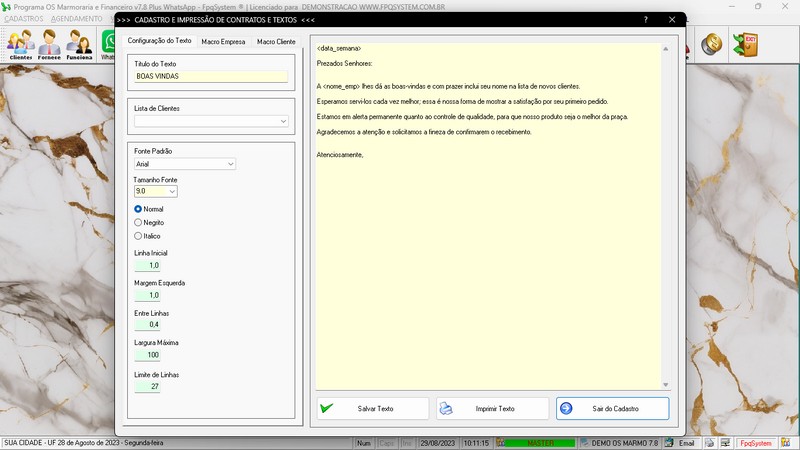Switch to Macro Cliente tab
Screen dimensions: 800x450
tap(276, 41)
